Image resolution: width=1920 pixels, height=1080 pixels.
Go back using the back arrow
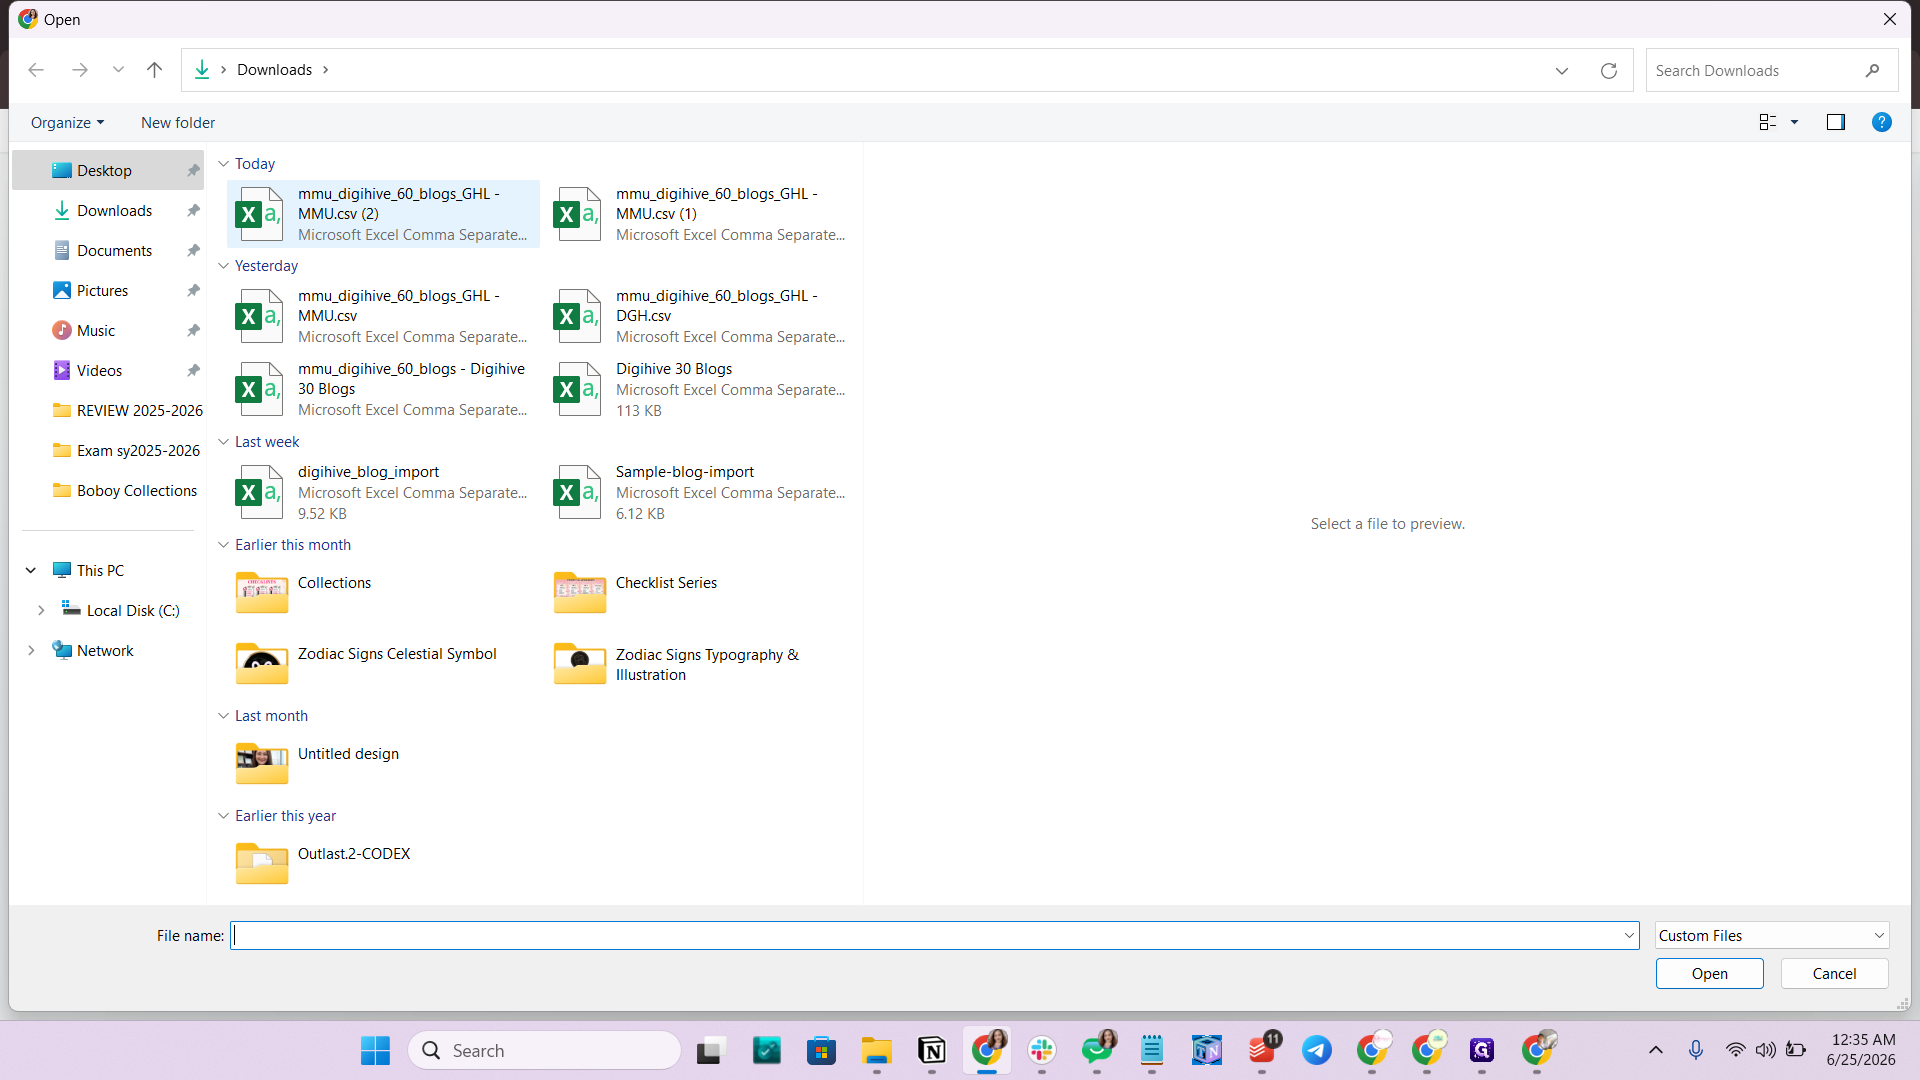36,70
